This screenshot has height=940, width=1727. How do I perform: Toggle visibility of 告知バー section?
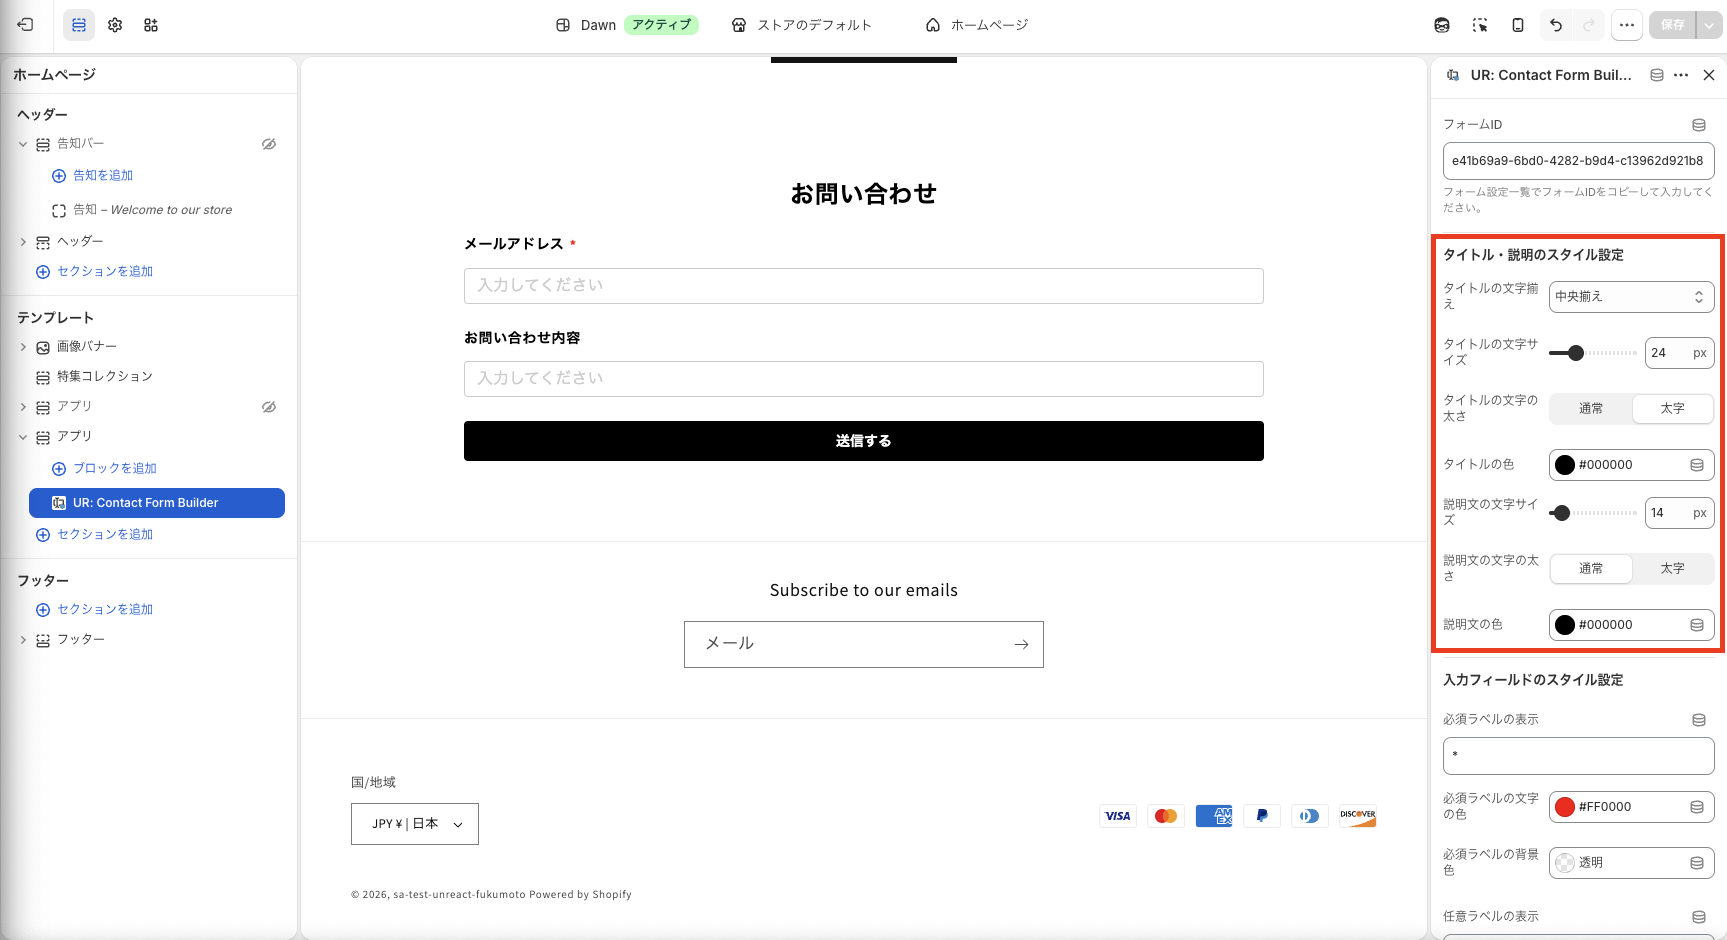269,144
